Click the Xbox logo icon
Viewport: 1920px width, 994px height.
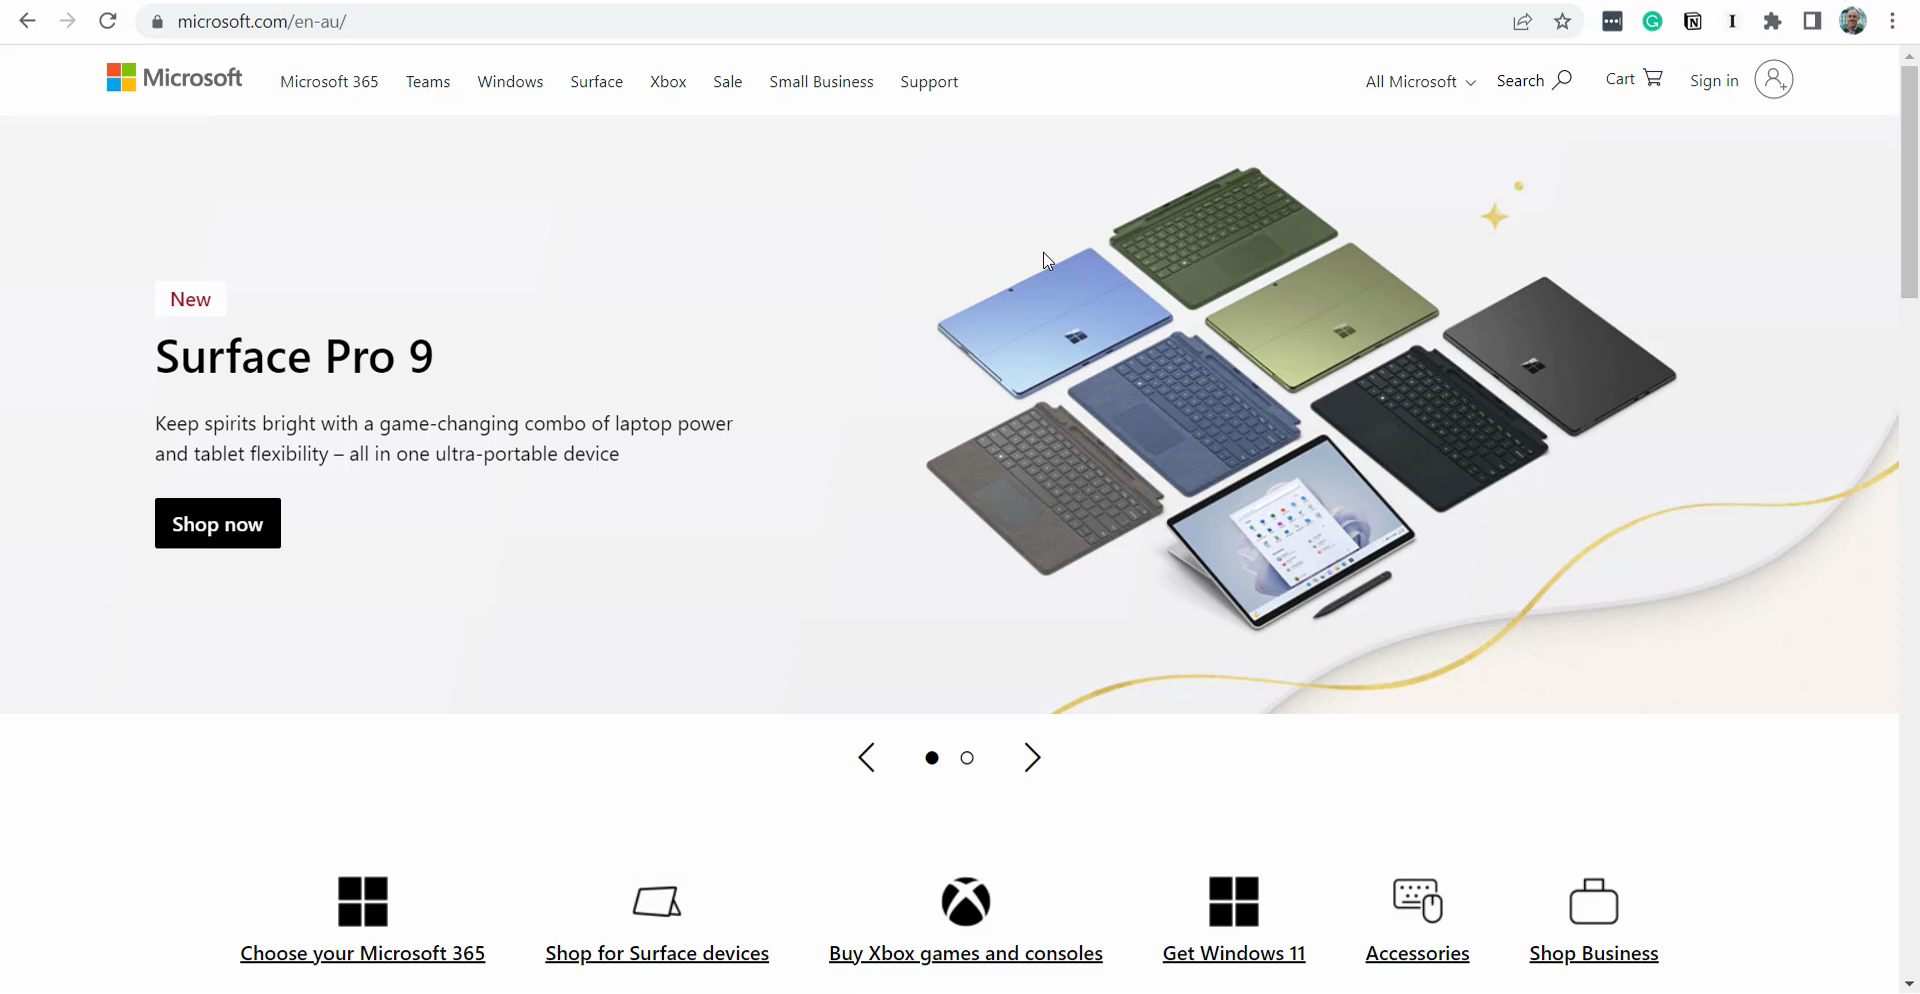tap(965, 902)
